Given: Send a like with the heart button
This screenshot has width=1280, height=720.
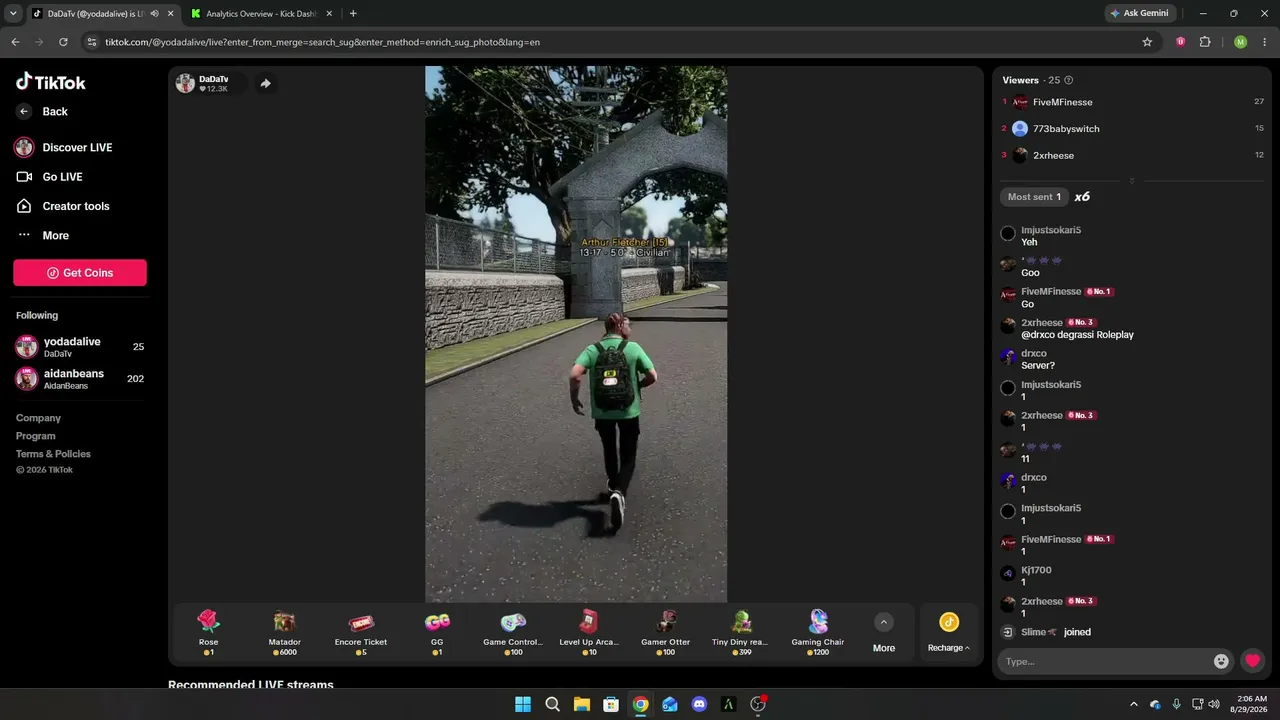Looking at the screenshot, I should [1252, 661].
